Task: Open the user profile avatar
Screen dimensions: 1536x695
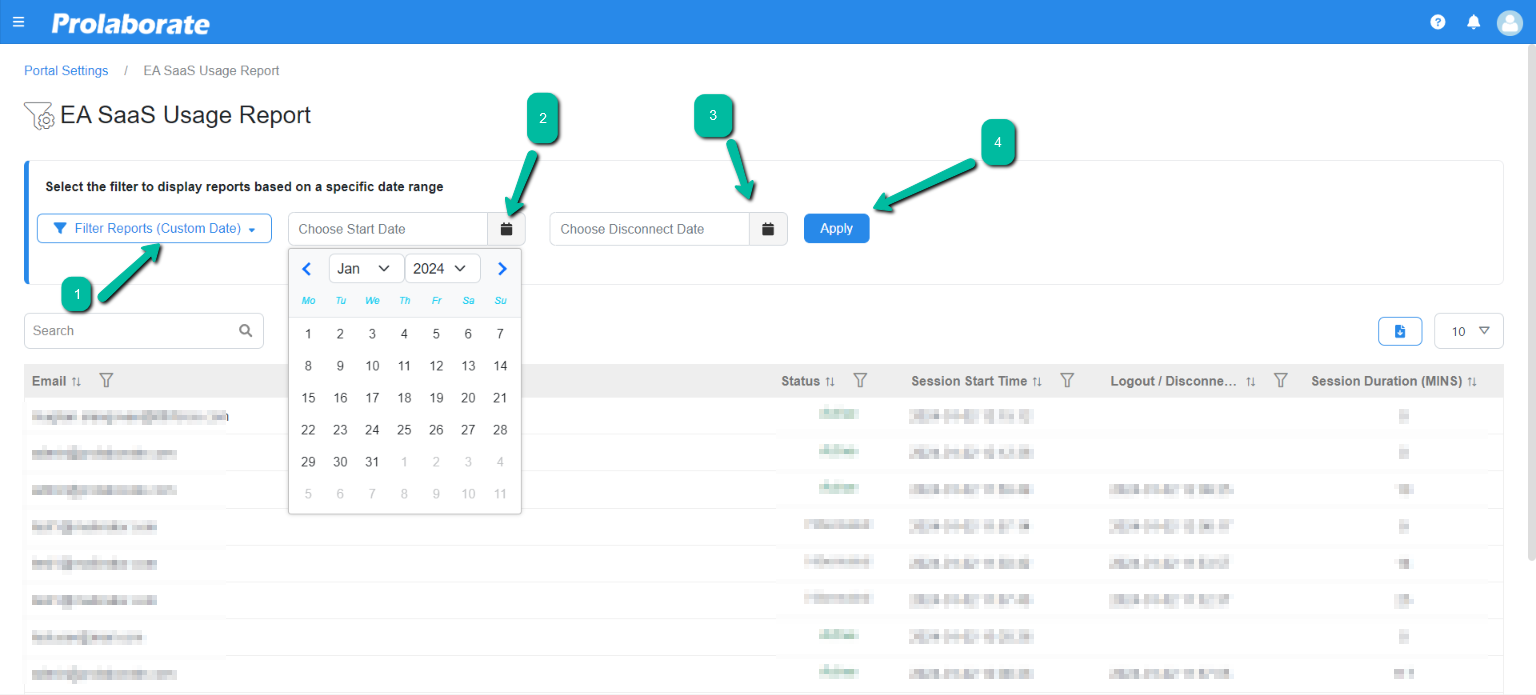Action: [x=1509, y=22]
